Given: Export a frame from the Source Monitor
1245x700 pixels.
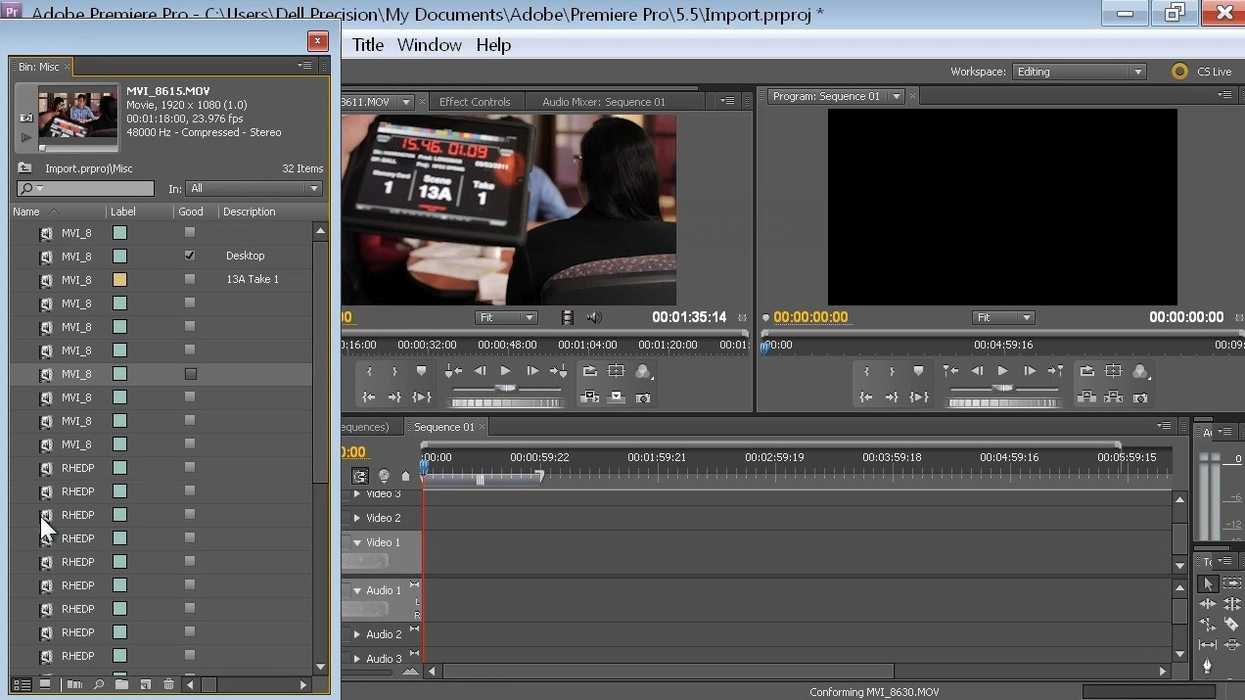Looking at the screenshot, I should coord(643,397).
